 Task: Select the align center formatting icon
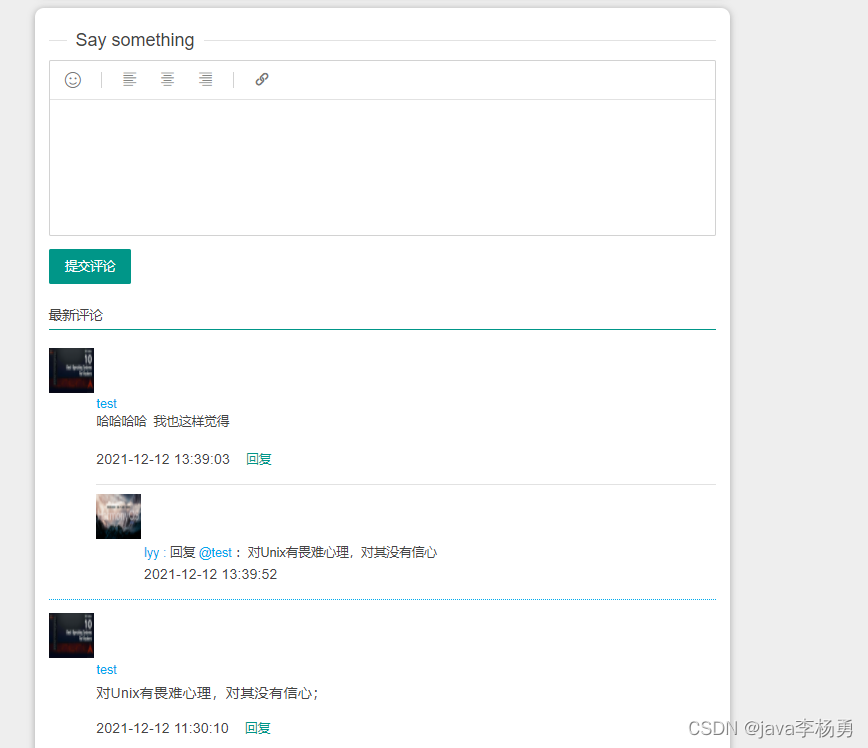pyautogui.click(x=167, y=79)
